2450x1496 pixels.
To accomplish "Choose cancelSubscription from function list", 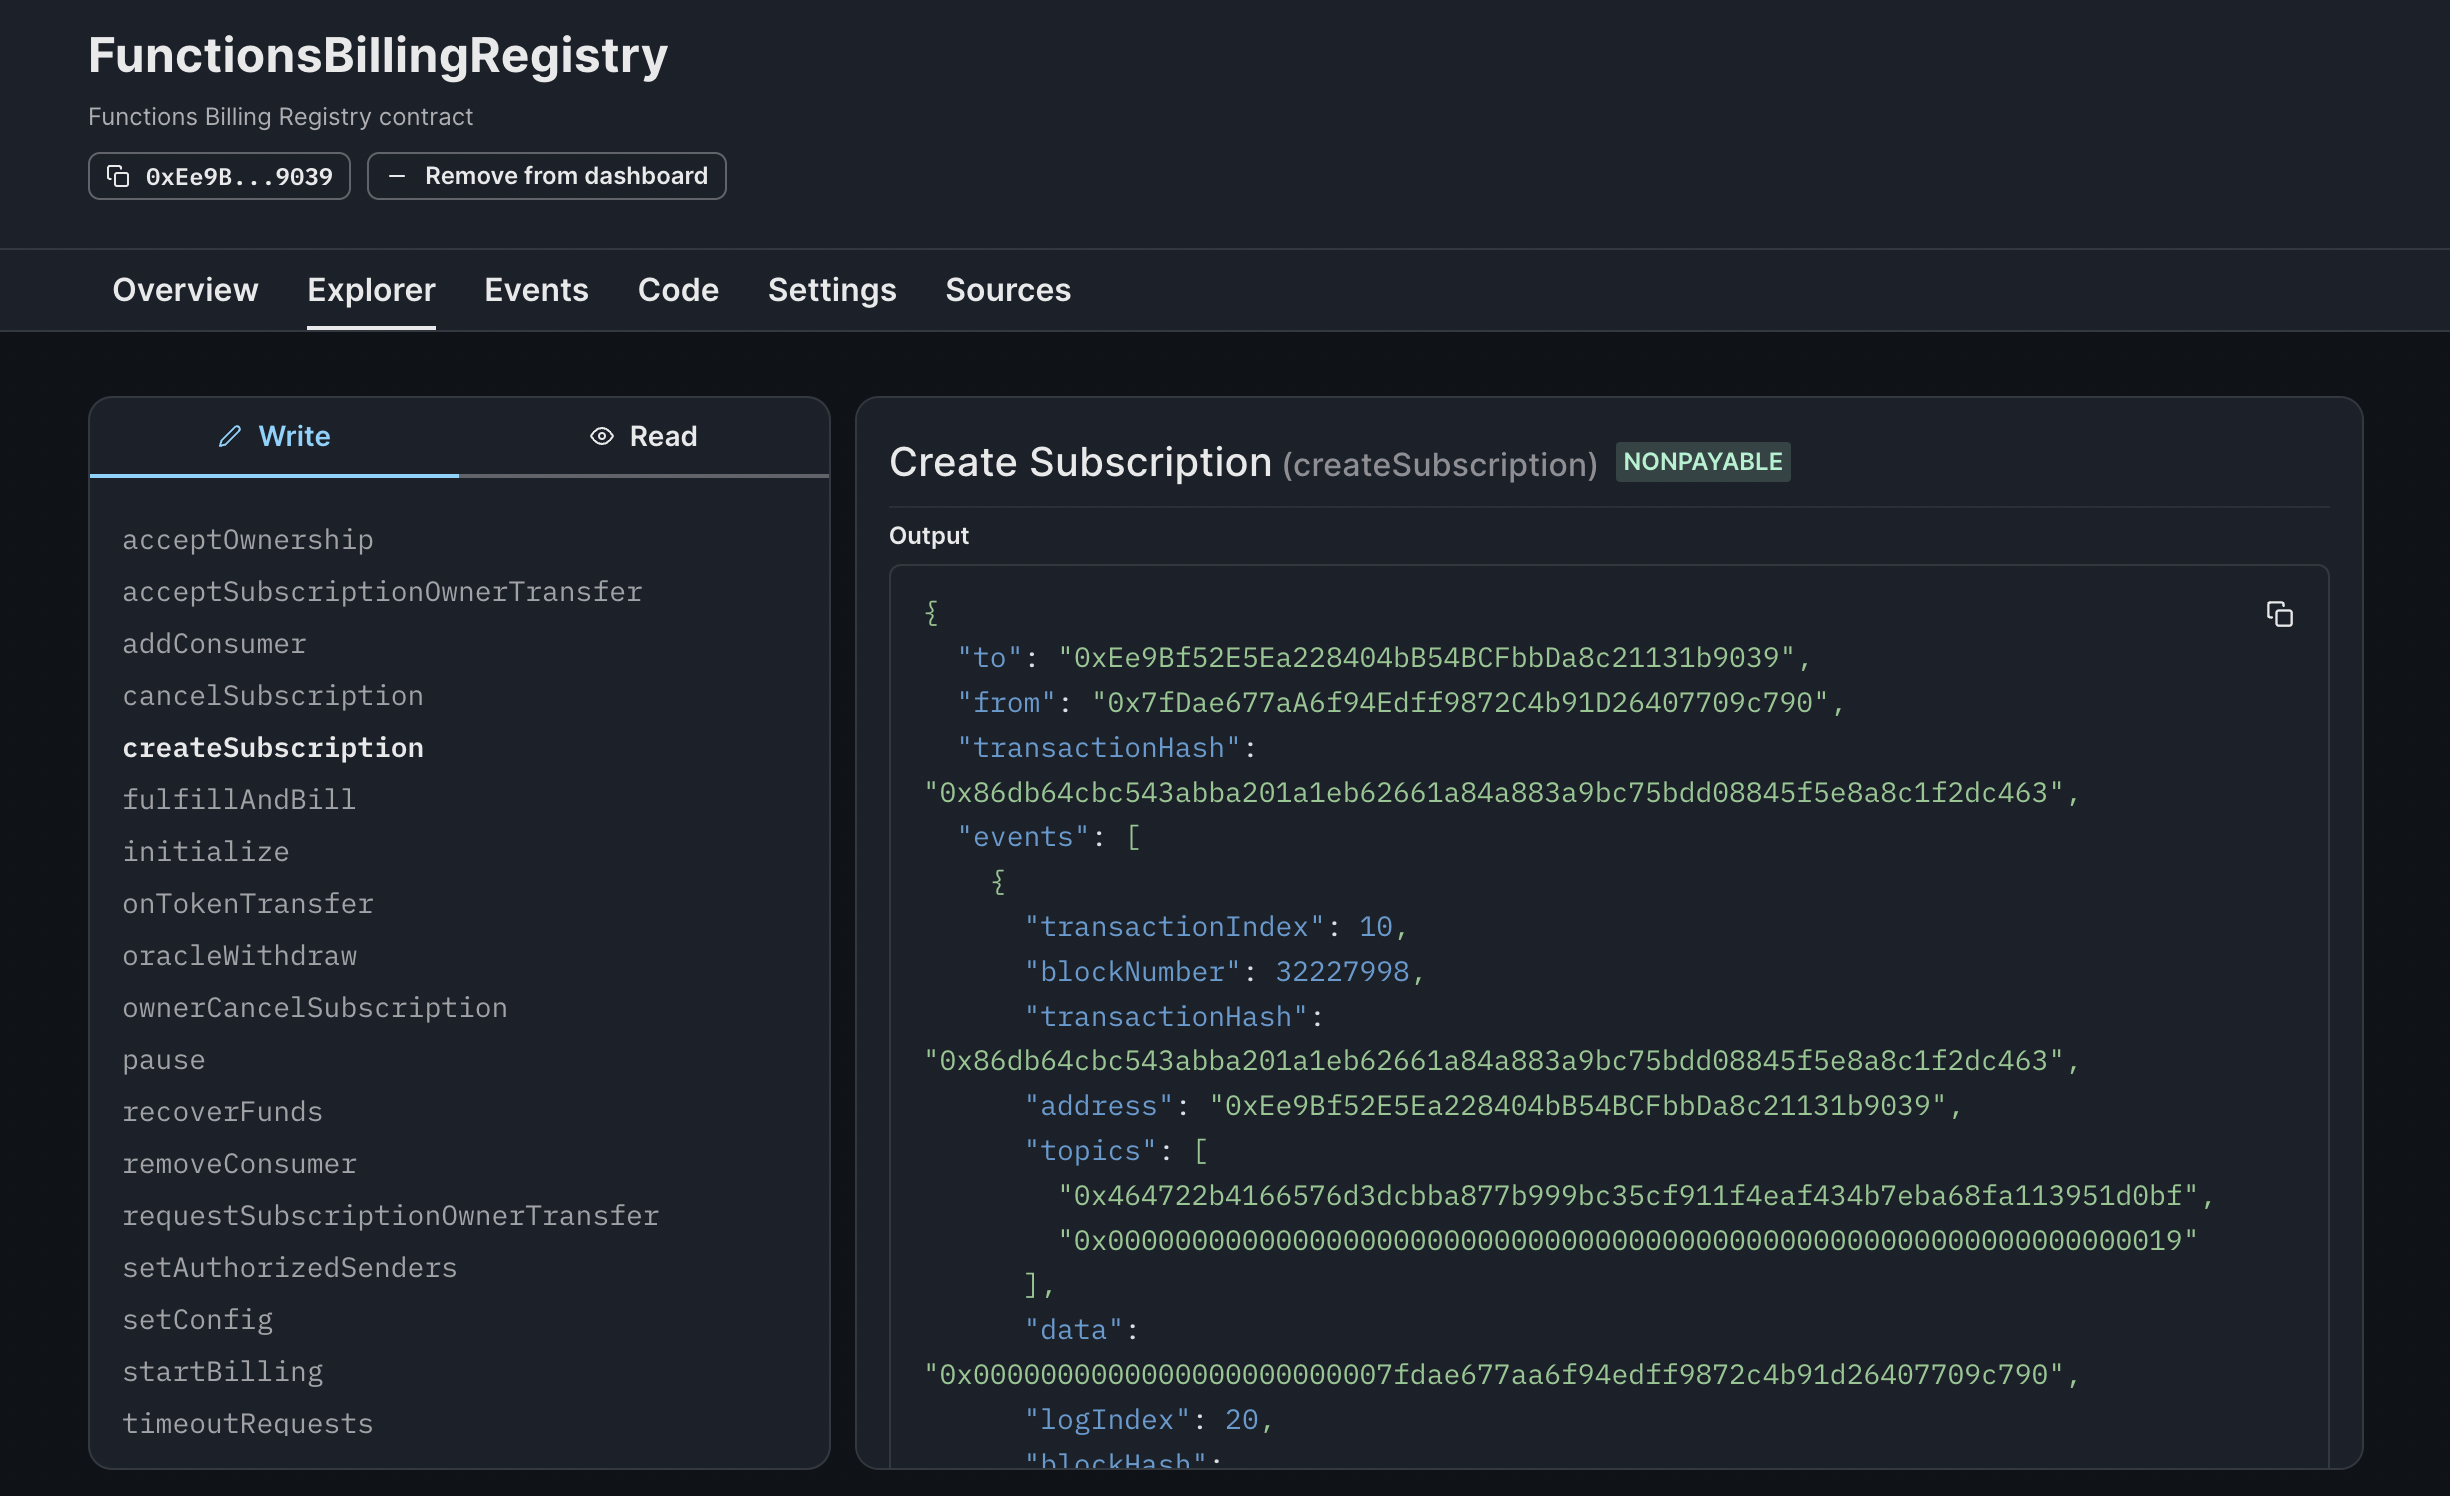I will [x=272, y=696].
